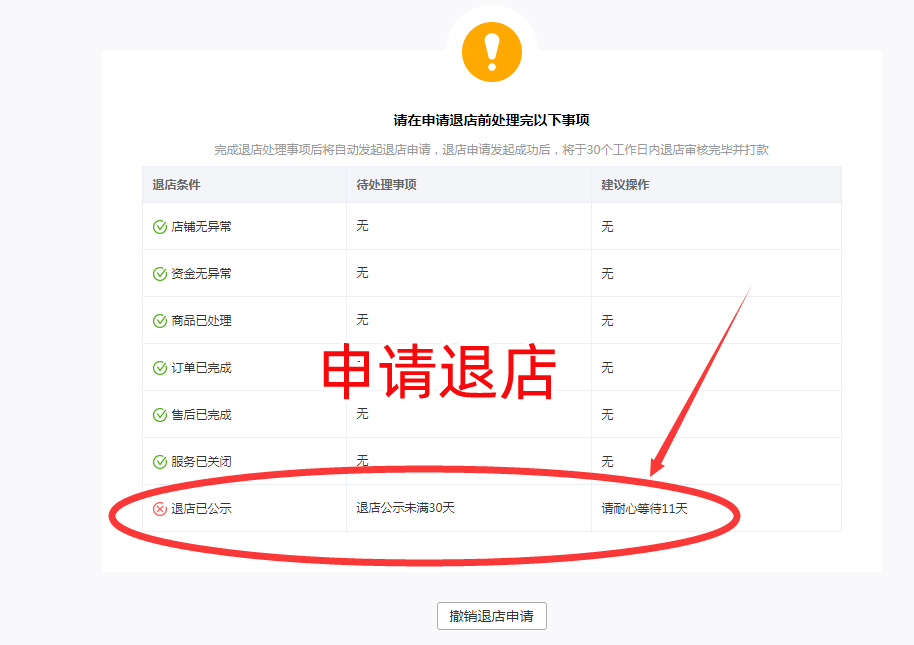Click the green check beside 店铺无异常
Image resolution: width=914 pixels, height=645 pixels.
pos(159,227)
